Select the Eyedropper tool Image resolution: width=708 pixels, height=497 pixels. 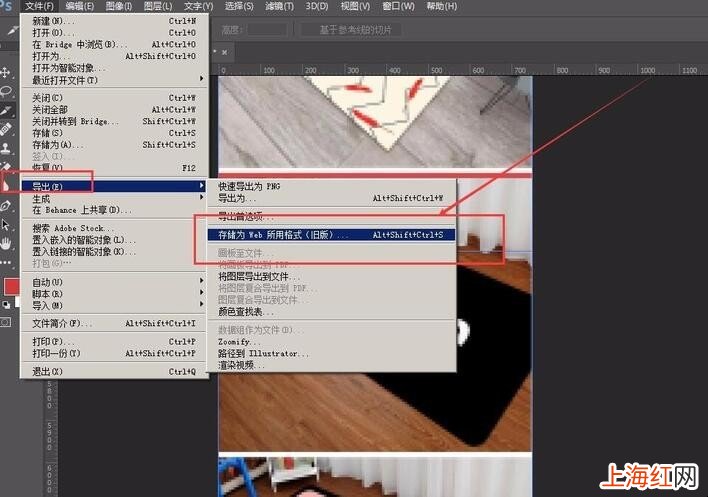point(6,111)
